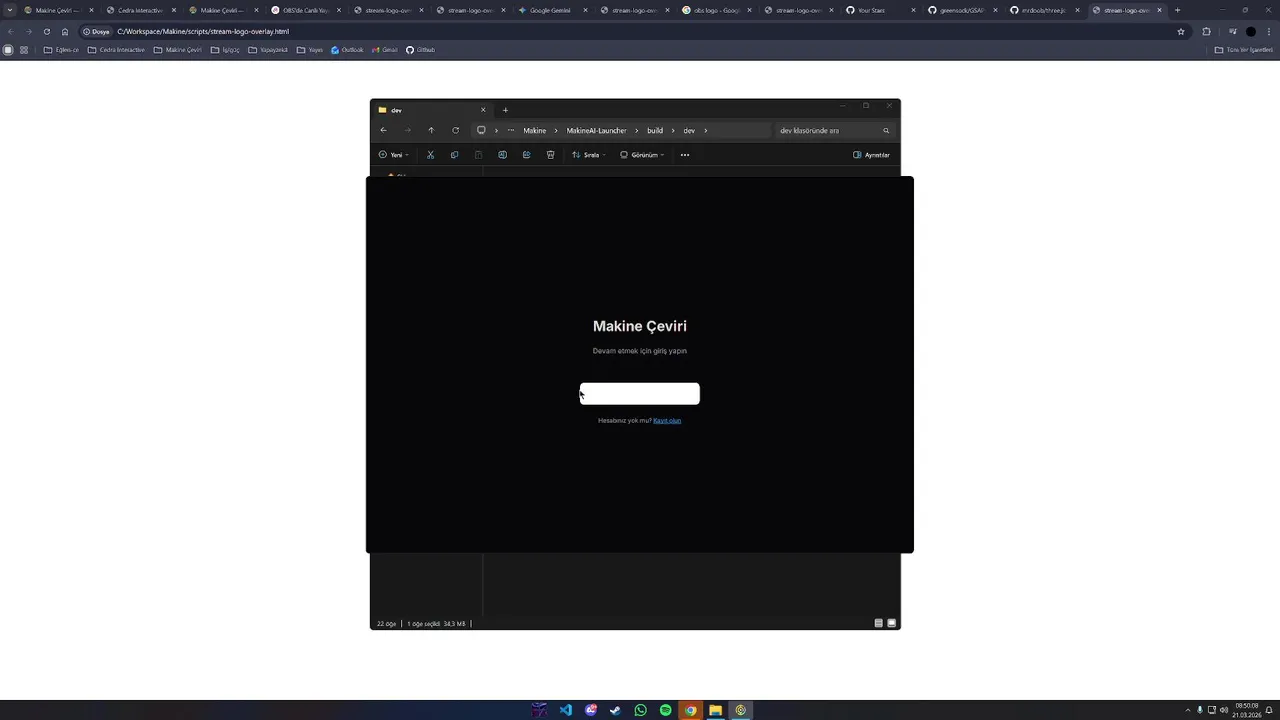Image resolution: width=1280 pixels, height=720 pixels.
Task: Bookmark this page with the star icon
Action: (x=1181, y=31)
